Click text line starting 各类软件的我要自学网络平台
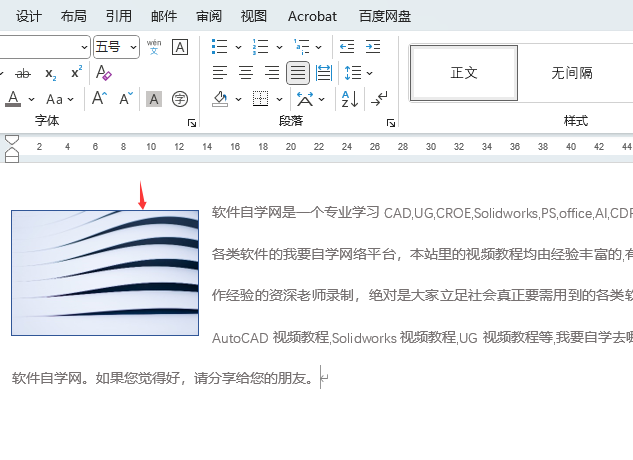This screenshot has width=633, height=460. point(422,254)
